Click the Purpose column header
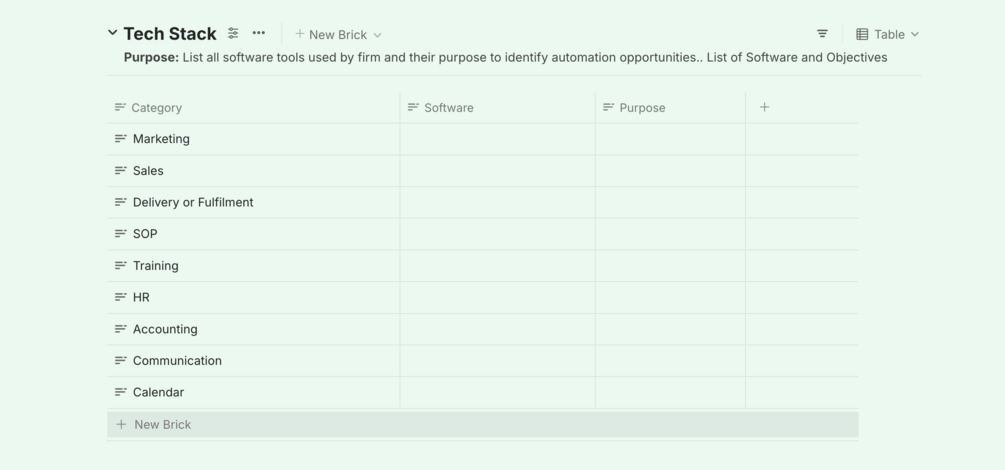This screenshot has height=470, width=1005. point(642,108)
